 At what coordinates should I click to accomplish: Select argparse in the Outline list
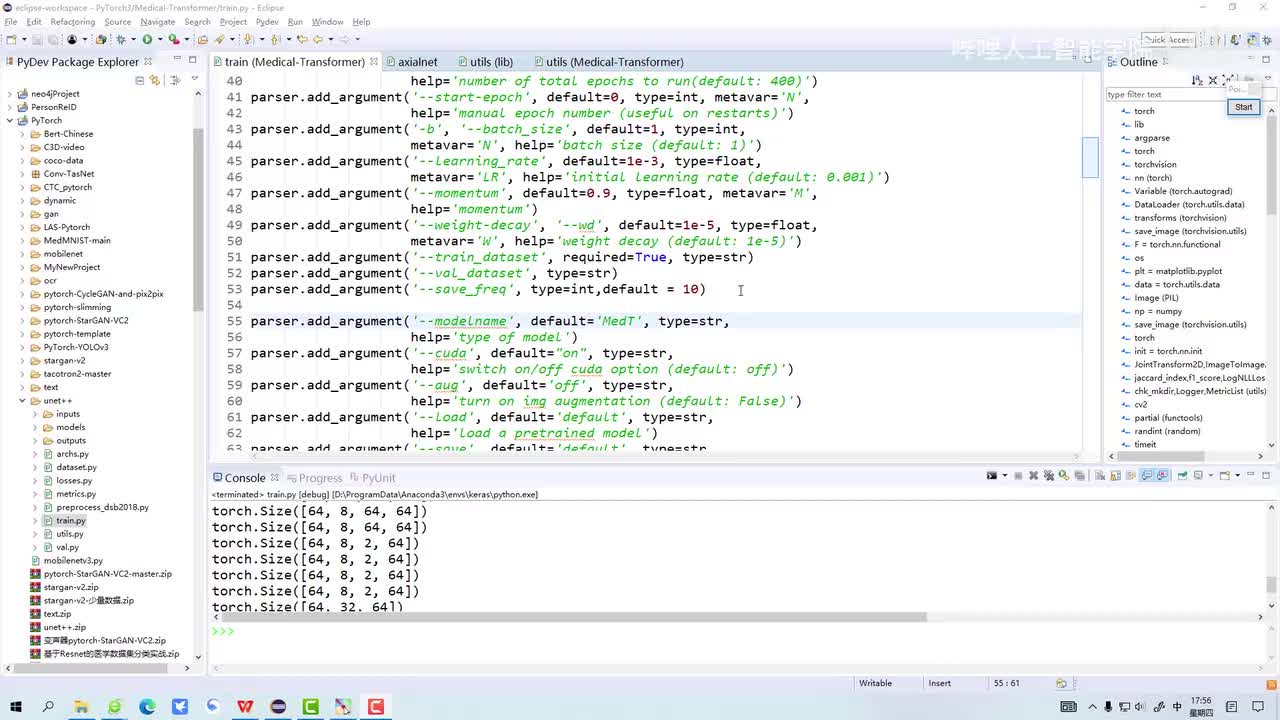[x=1152, y=138]
